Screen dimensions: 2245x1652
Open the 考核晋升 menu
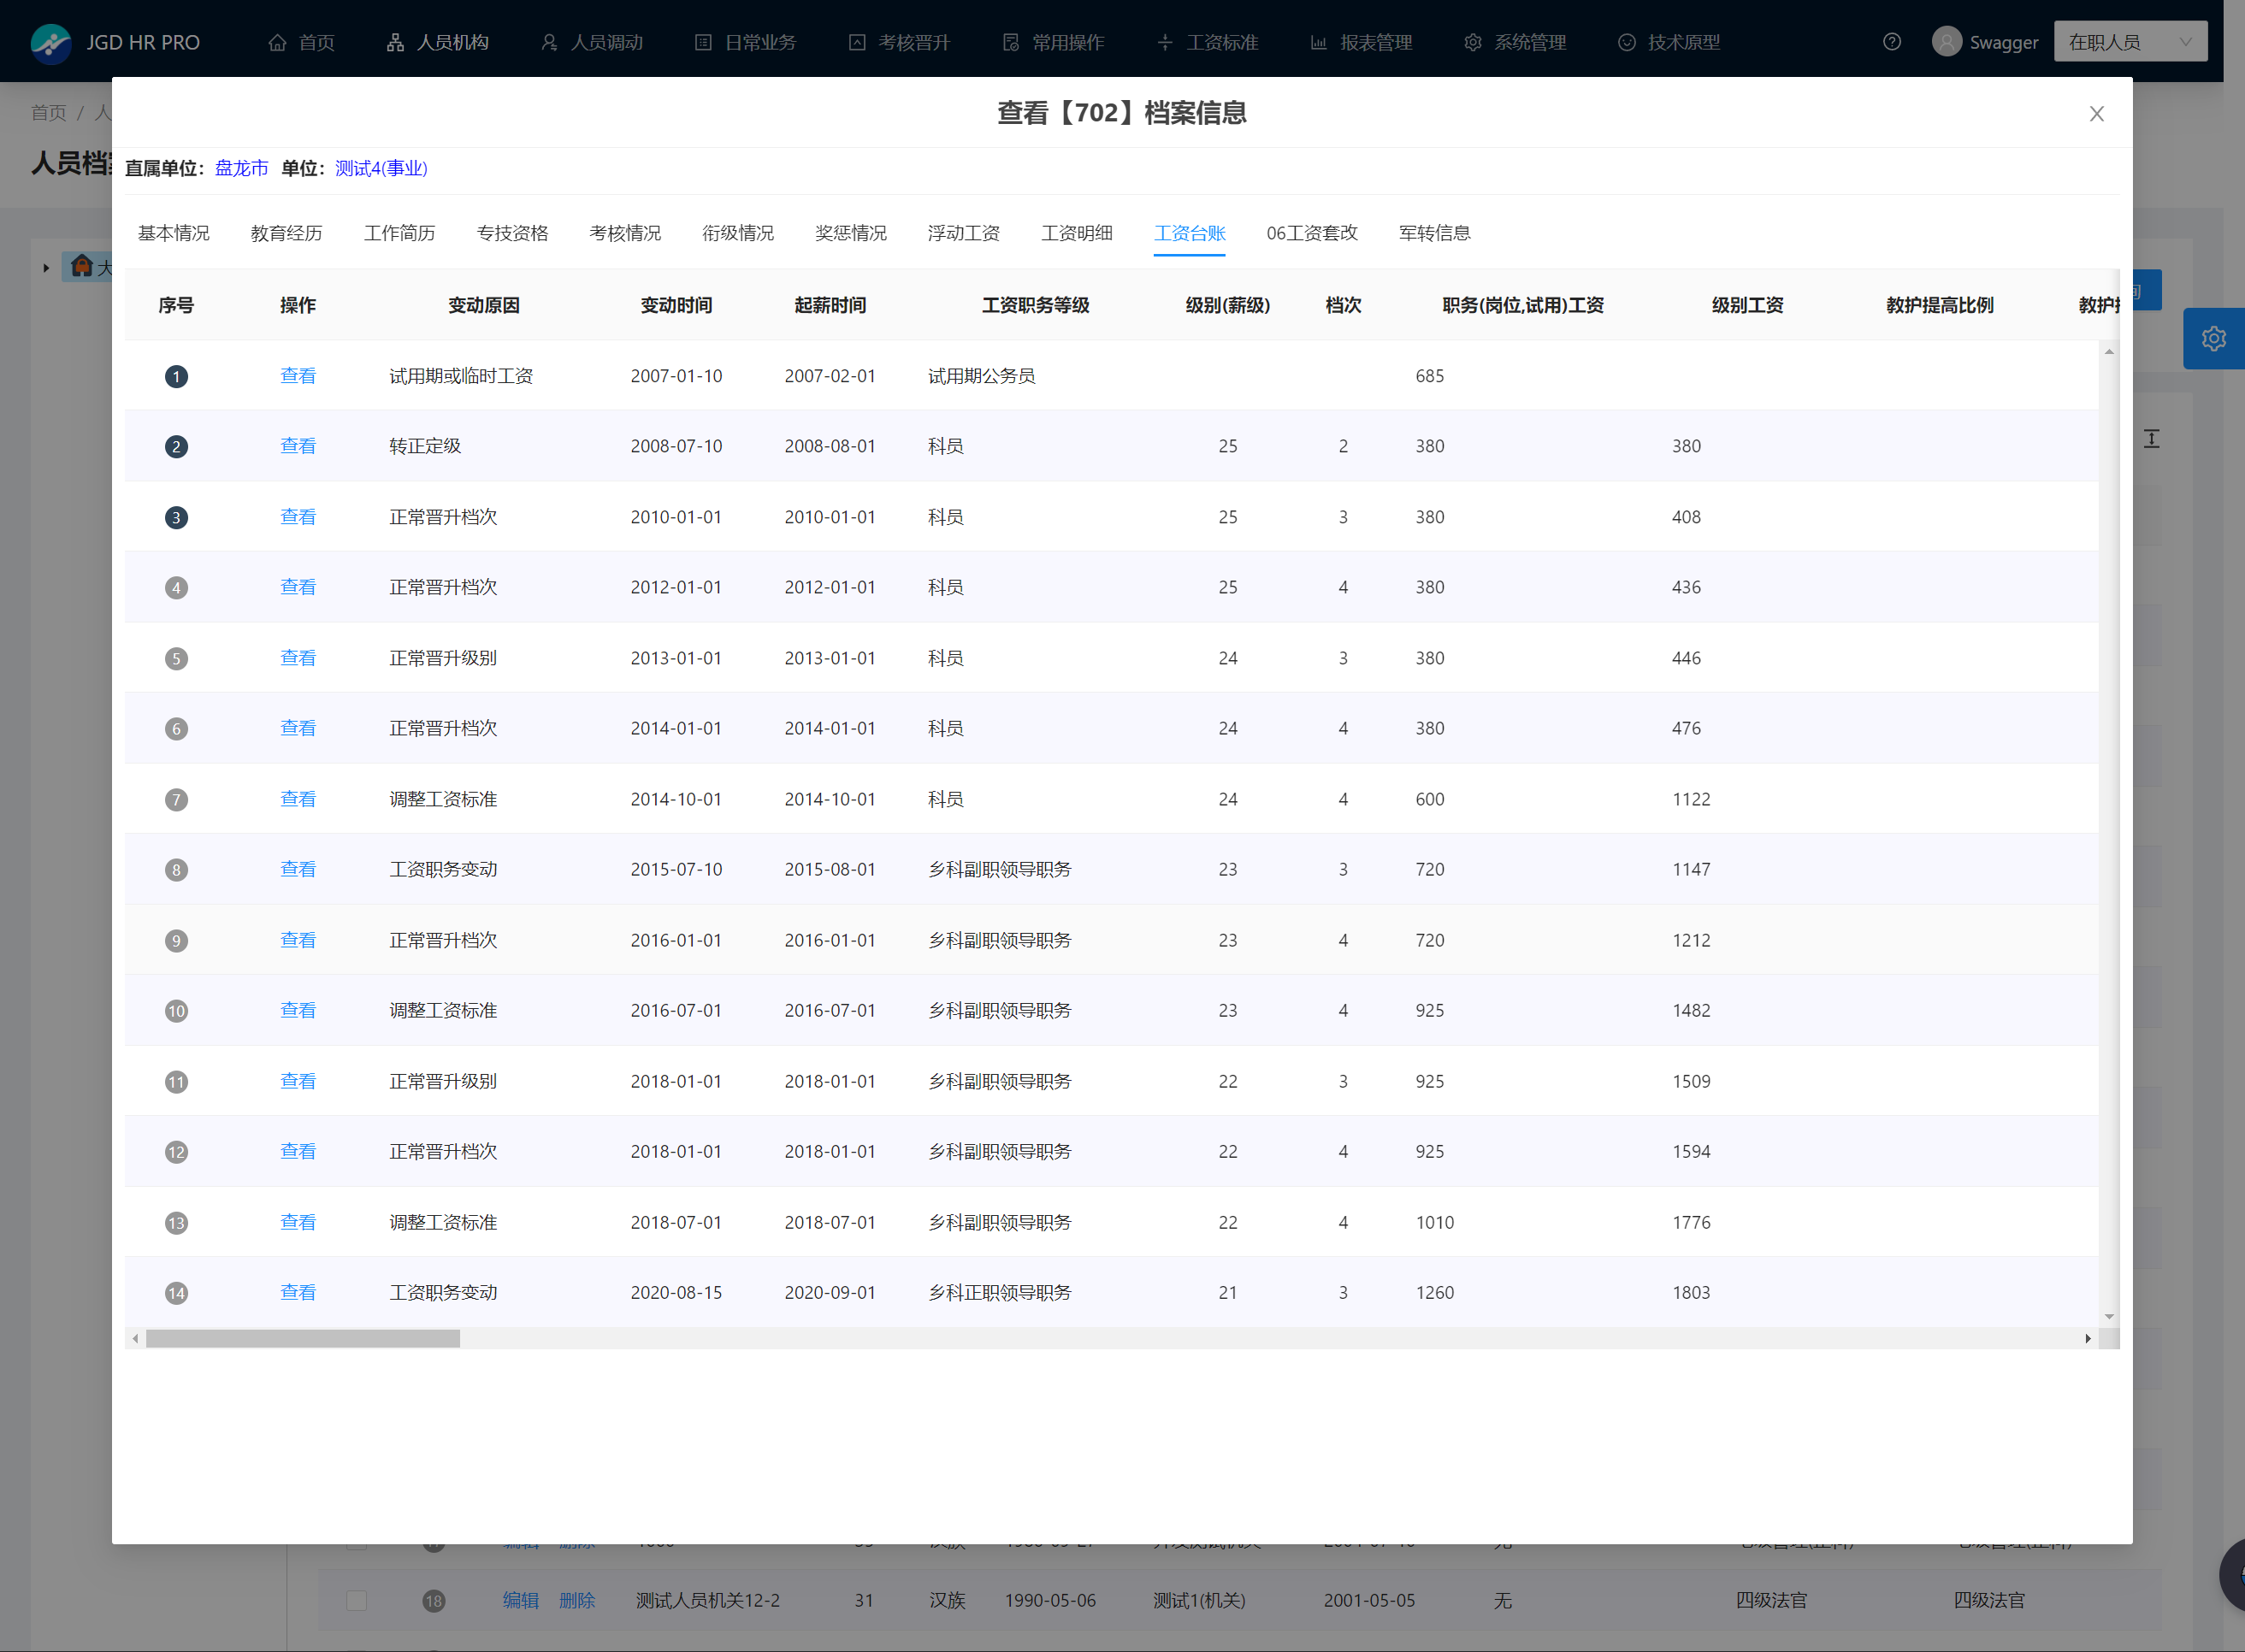[x=899, y=42]
